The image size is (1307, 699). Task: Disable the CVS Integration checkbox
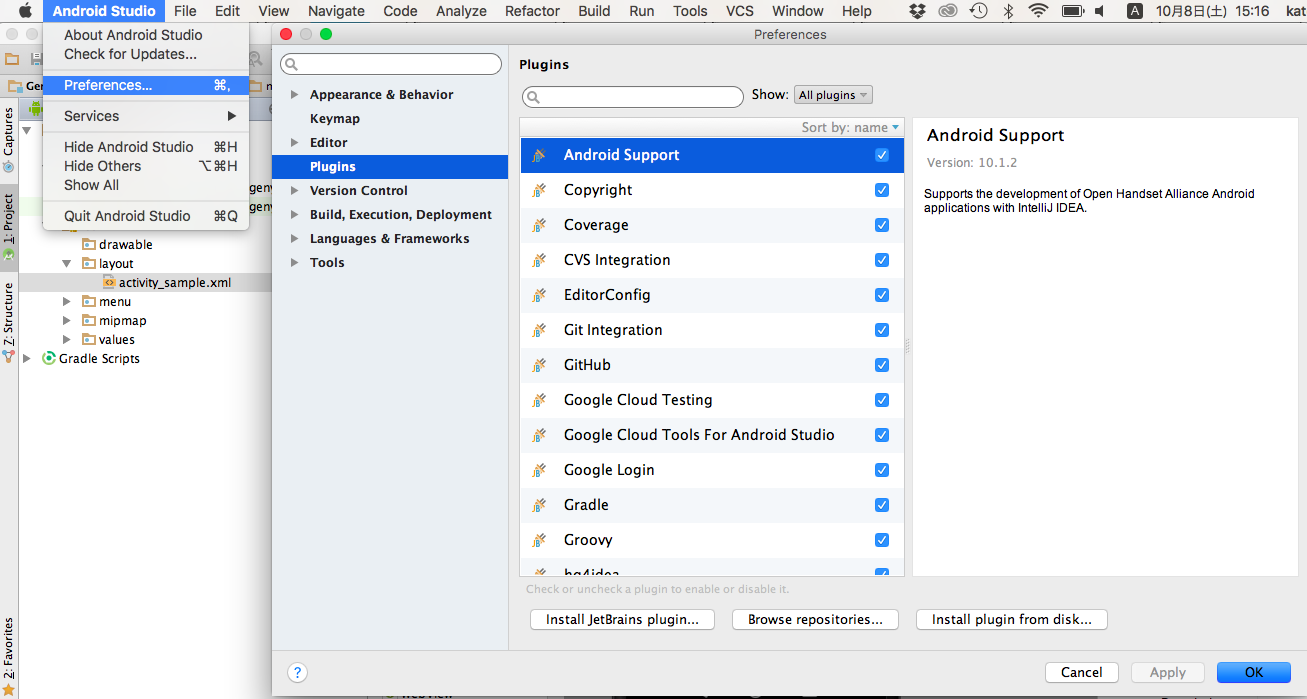tap(882, 260)
